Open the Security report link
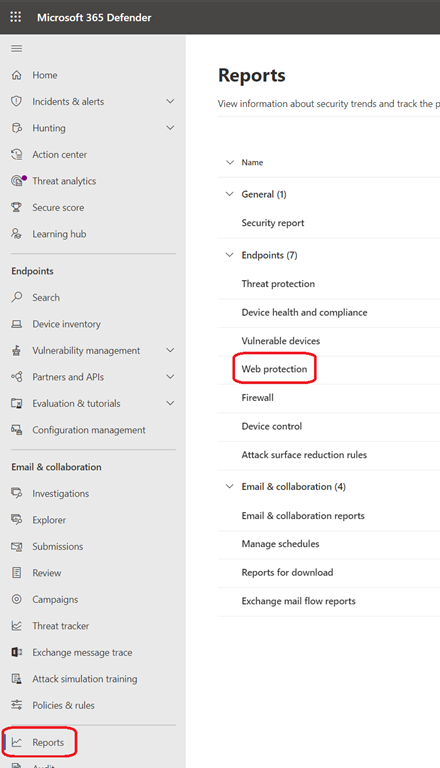Screen dimensions: 440x768 (273, 223)
